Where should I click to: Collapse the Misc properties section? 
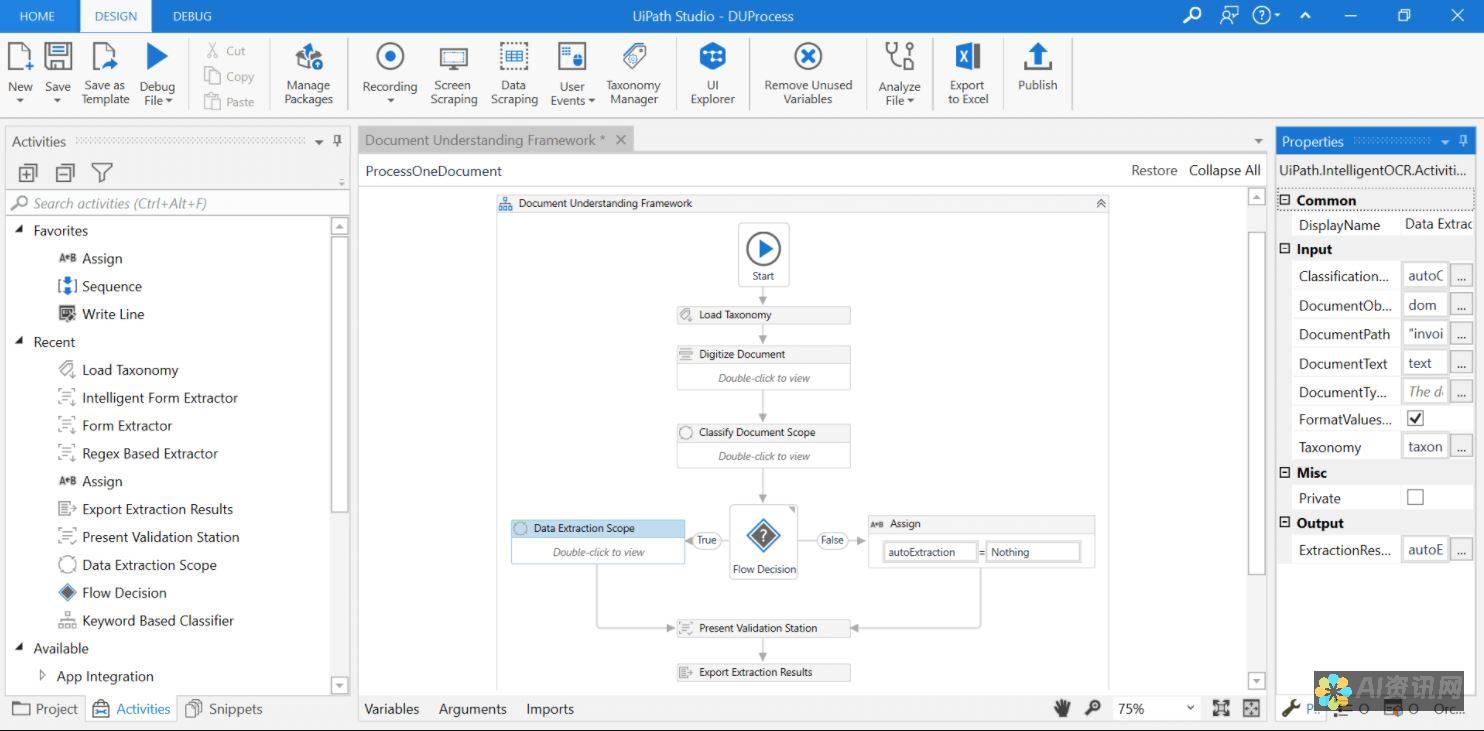[1285, 471]
